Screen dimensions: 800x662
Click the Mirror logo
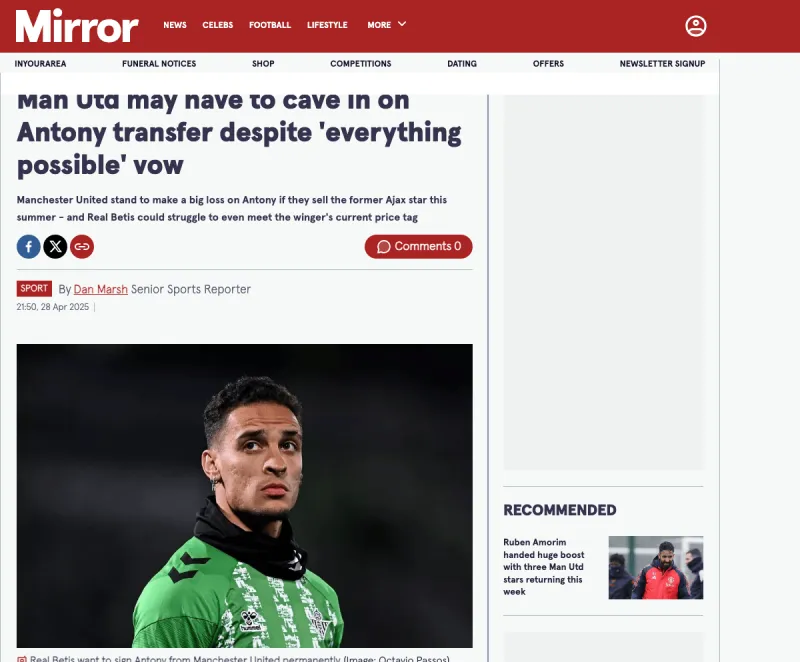pyautogui.click(x=77, y=26)
